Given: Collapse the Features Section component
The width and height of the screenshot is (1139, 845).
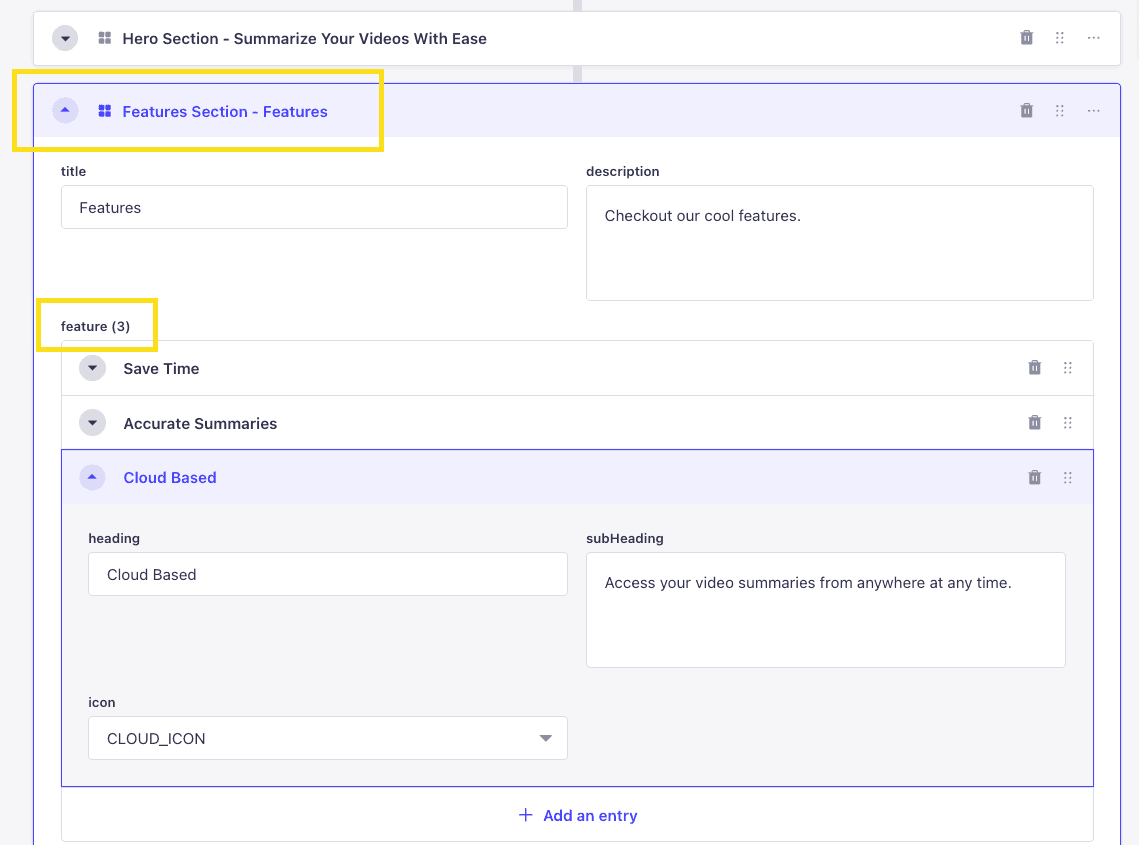Looking at the screenshot, I should [65, 110].
